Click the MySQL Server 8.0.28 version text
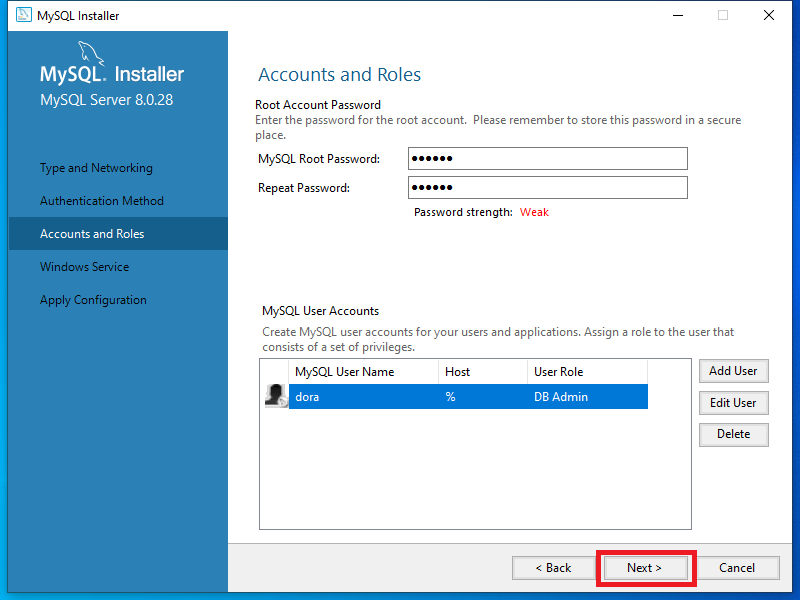 coord(107,99)
